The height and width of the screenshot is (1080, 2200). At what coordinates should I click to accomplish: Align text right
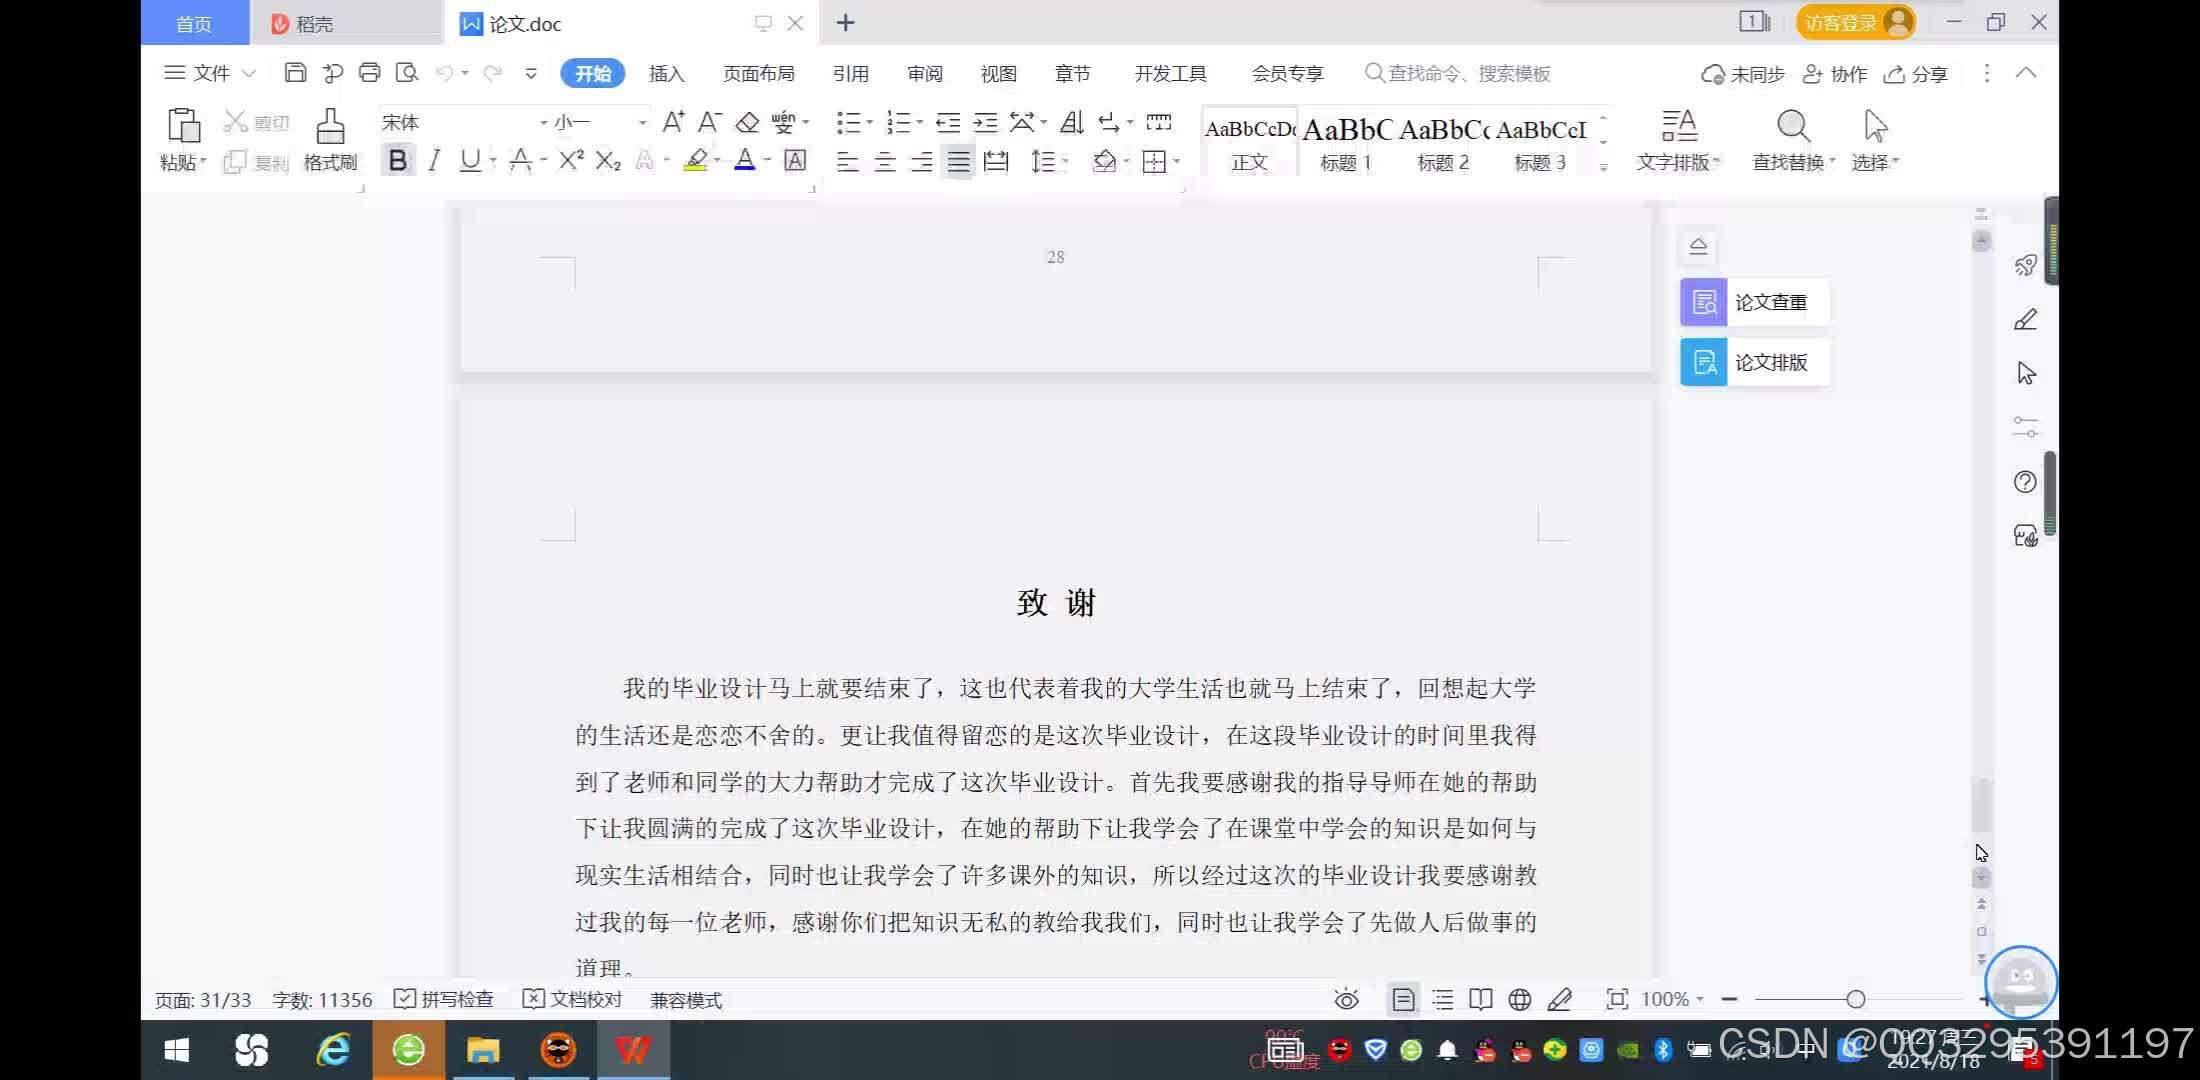(x=921, y=161)
